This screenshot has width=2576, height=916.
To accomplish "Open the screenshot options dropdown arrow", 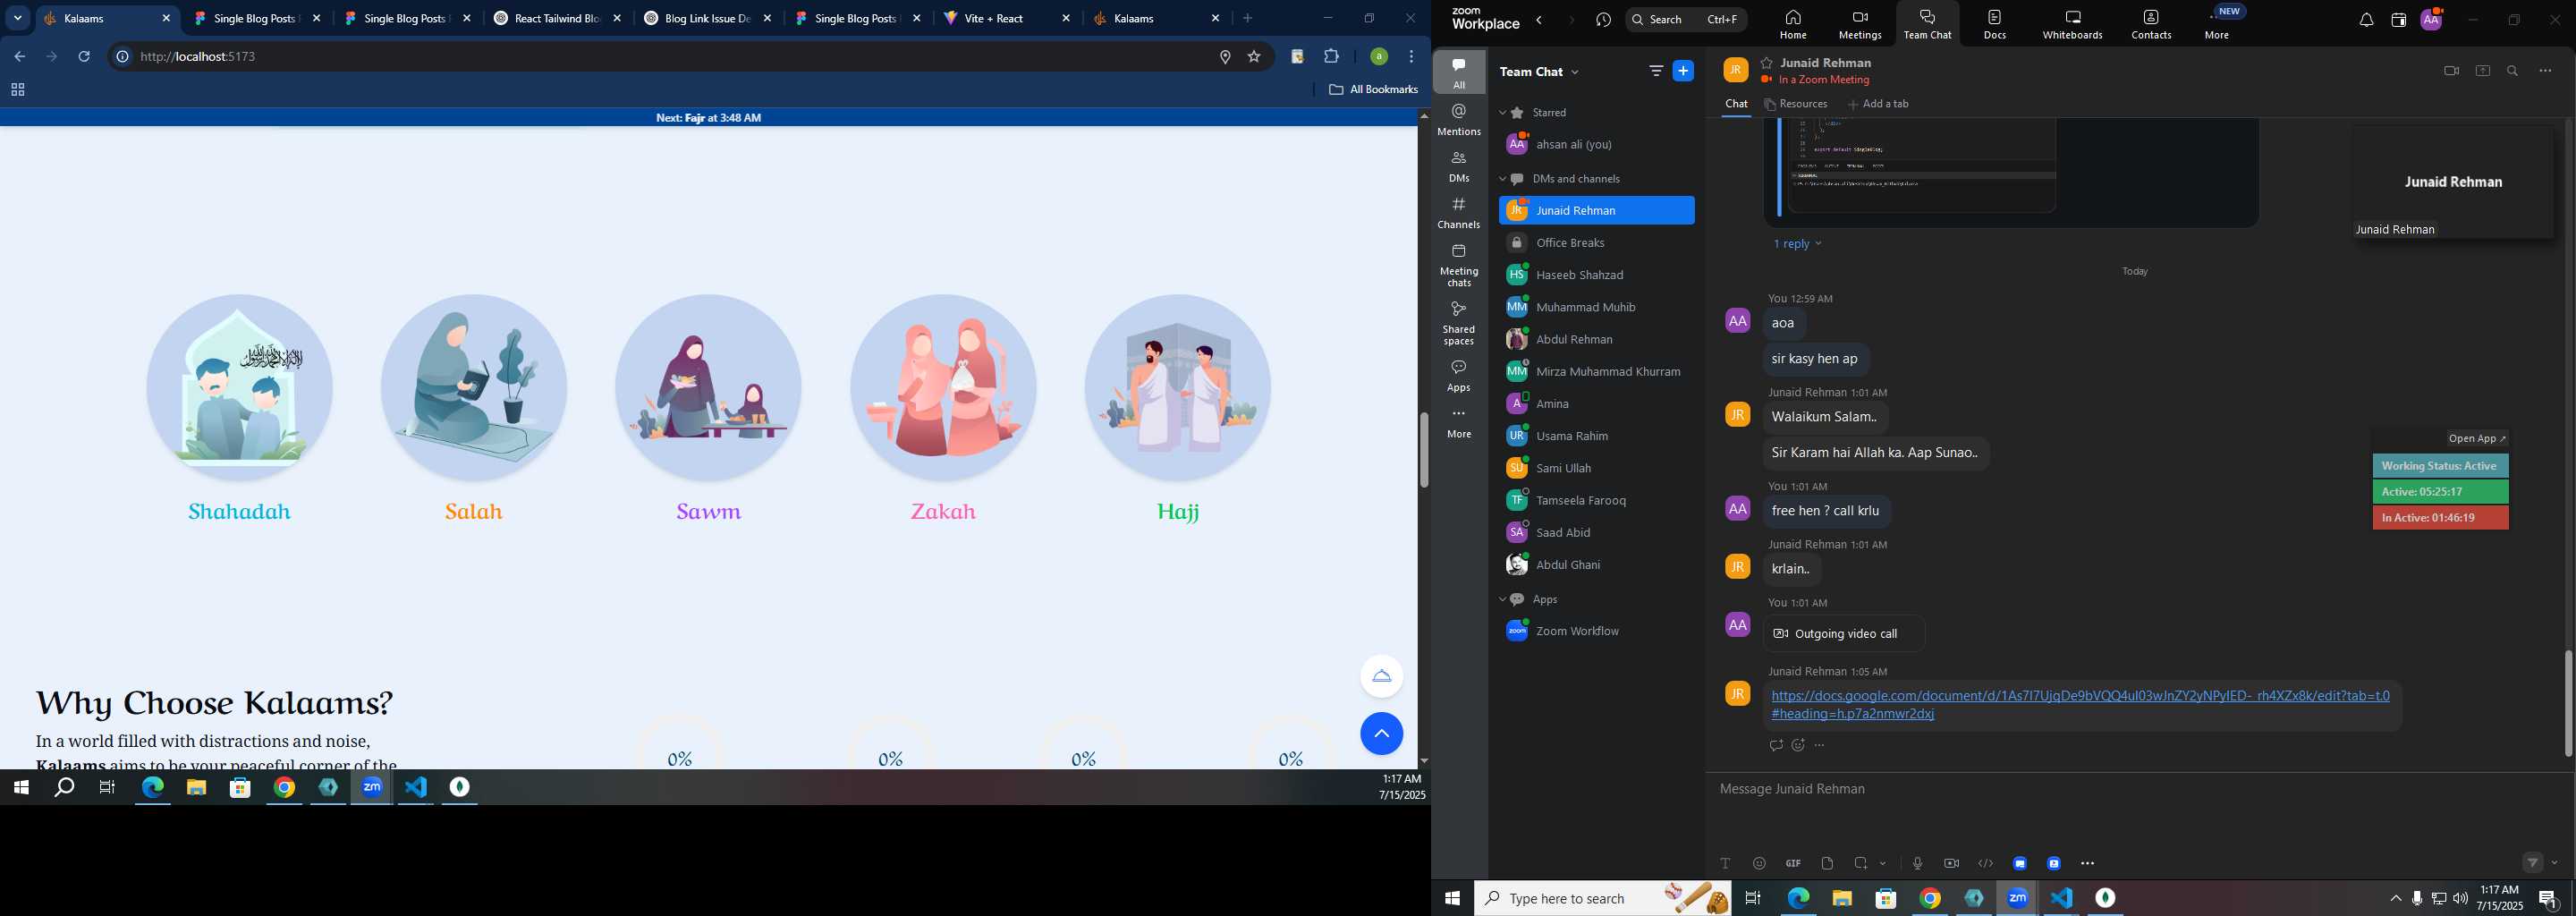I will [1883, 863].
